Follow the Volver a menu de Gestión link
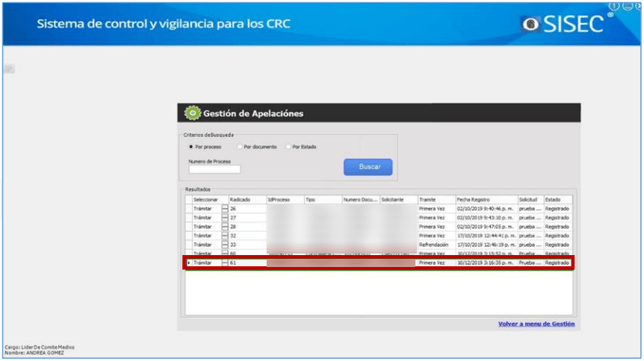Screen dimensions: 644x361 (x=536, y=324)
